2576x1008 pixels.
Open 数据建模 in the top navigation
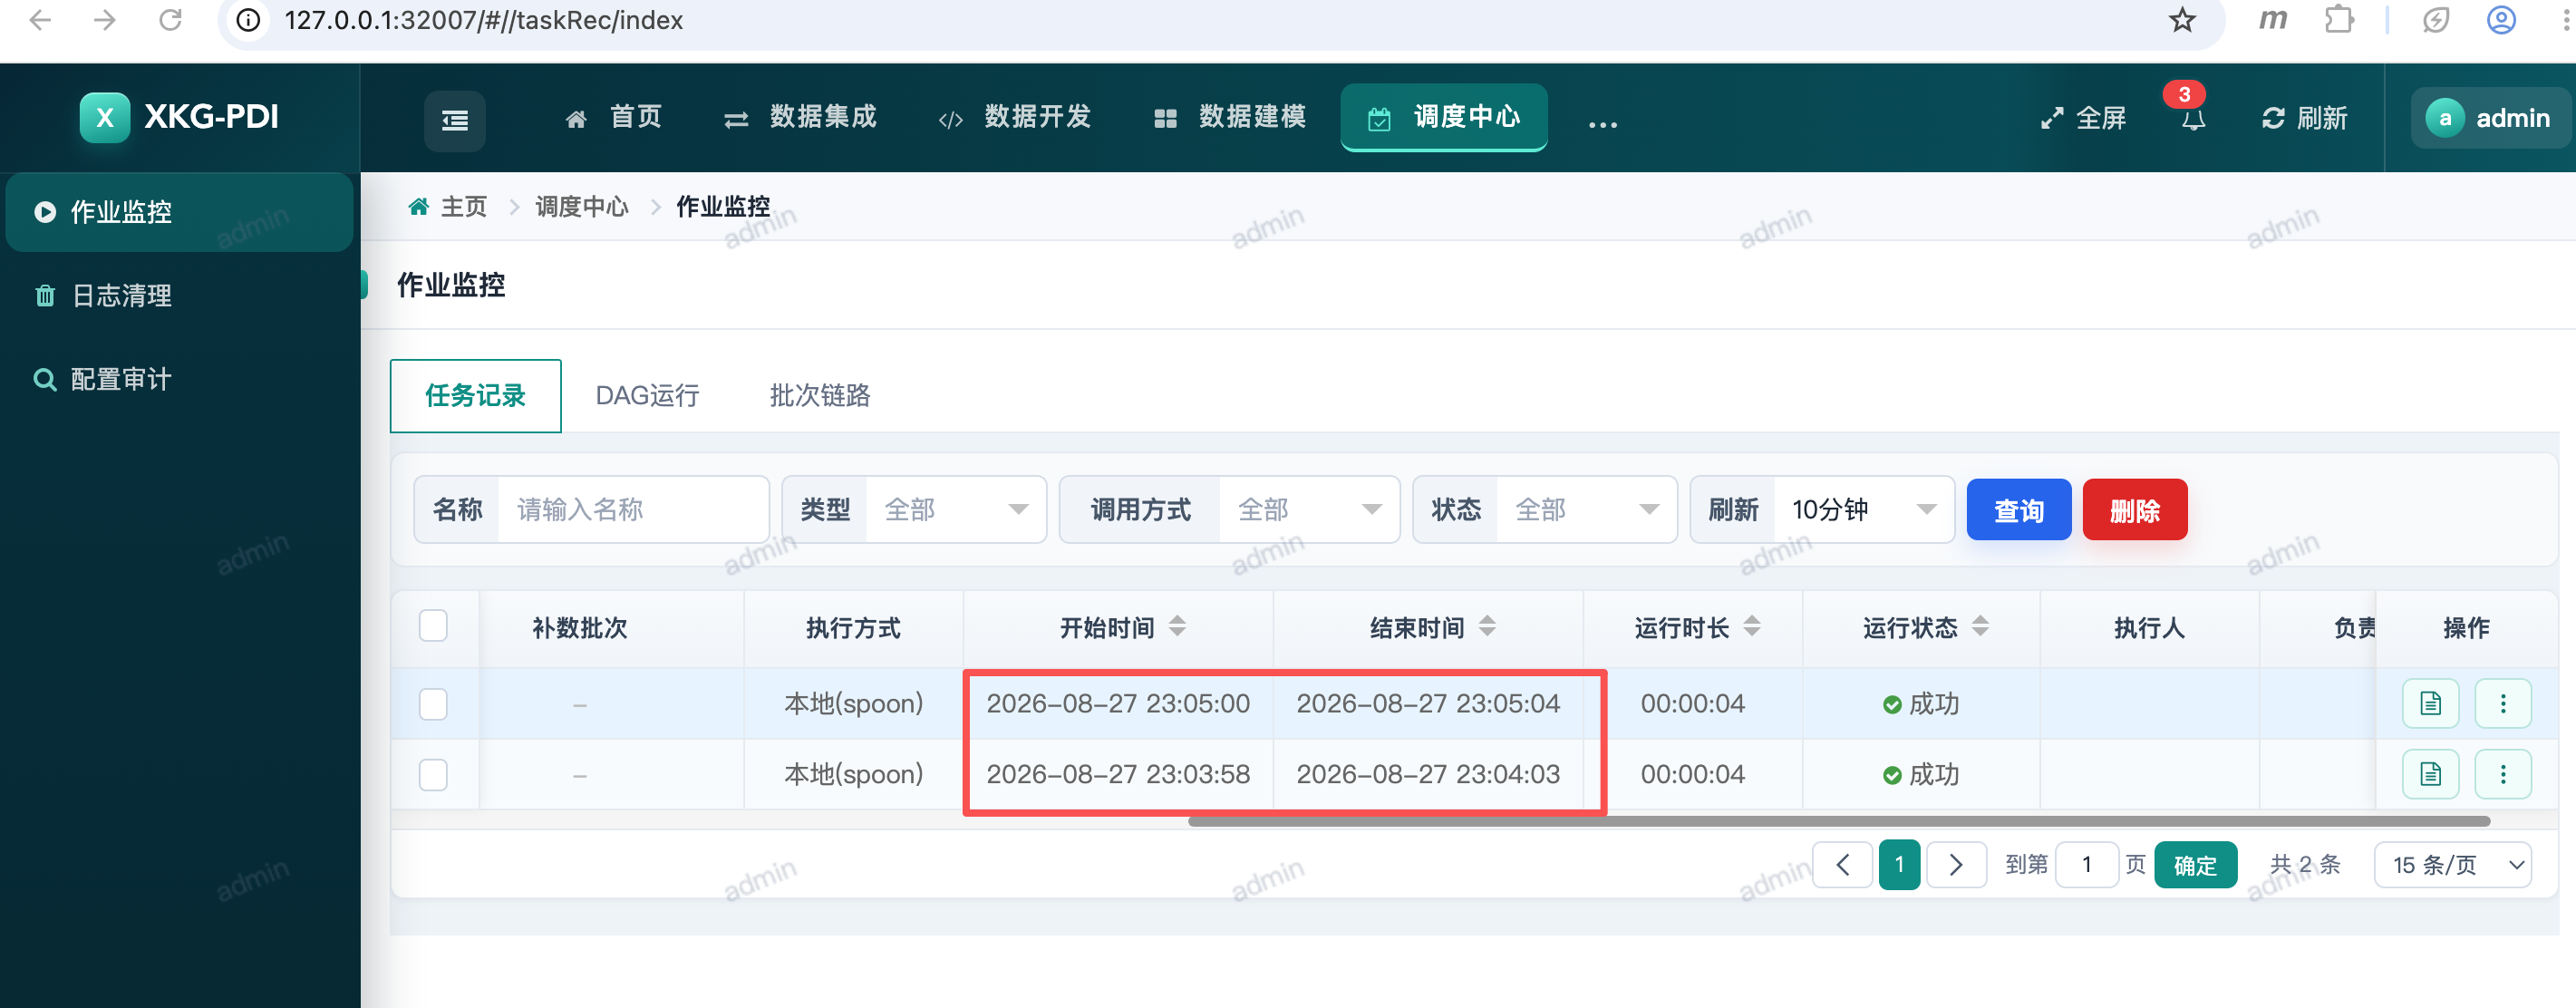pyautogui.click(x=1229, y=117)
